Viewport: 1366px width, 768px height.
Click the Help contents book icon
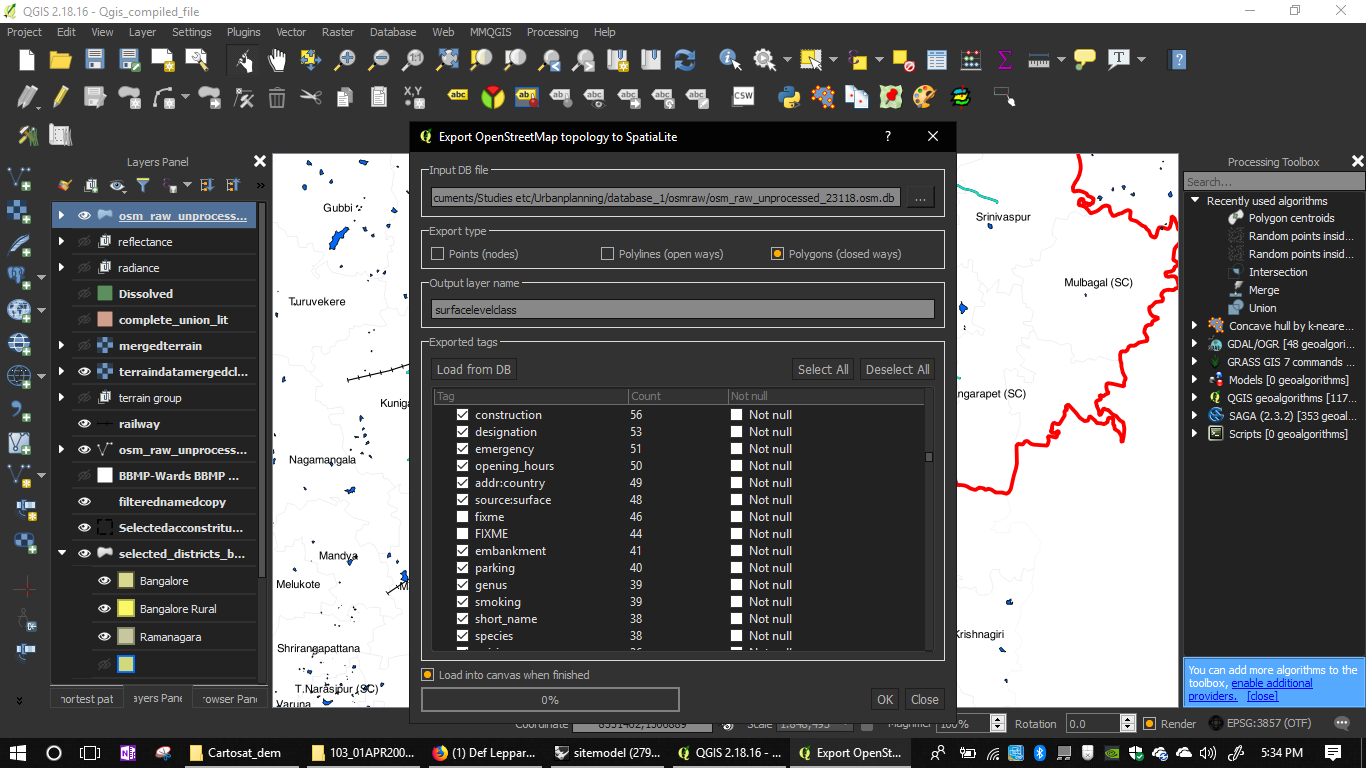click(x=1178, y=60)
